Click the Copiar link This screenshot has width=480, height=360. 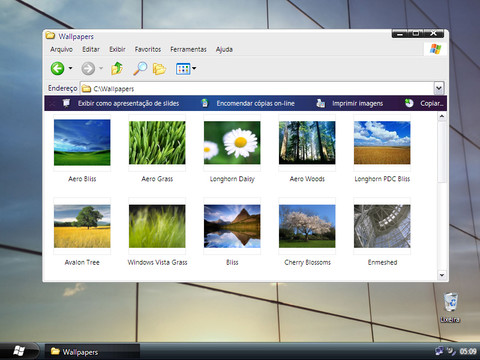point(432,103)
